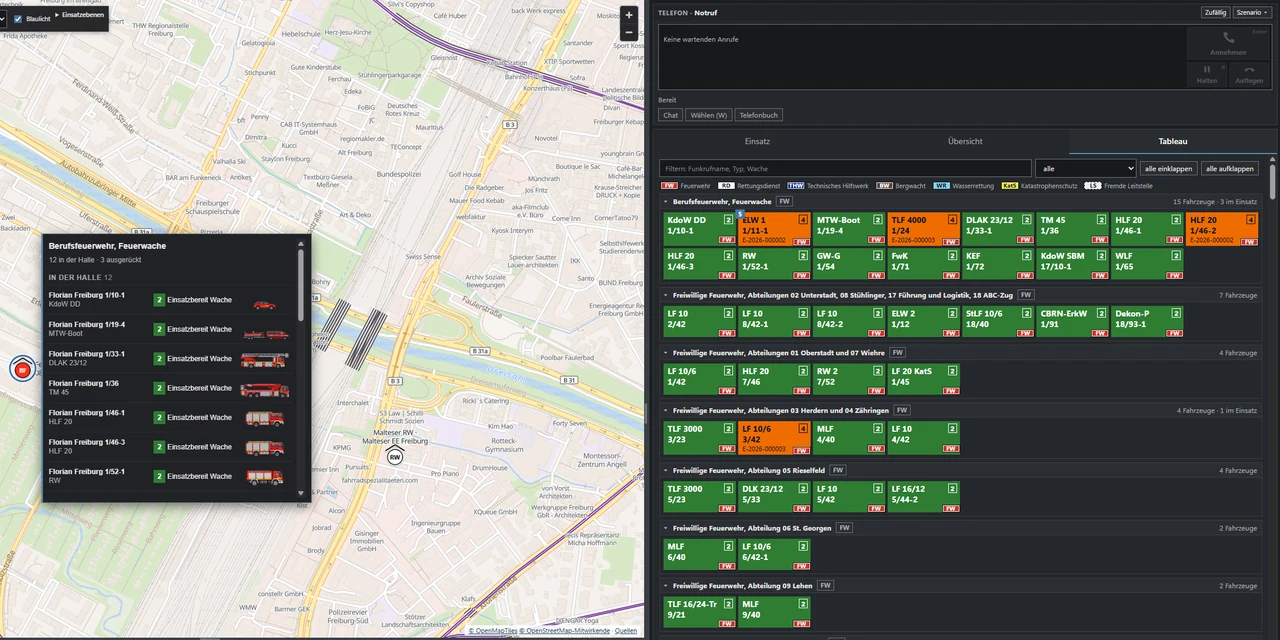1280x640 pixels.
Task: Open the OpenMapTiles attribution link
Action: pyautogui.click(x=493, y=631)
